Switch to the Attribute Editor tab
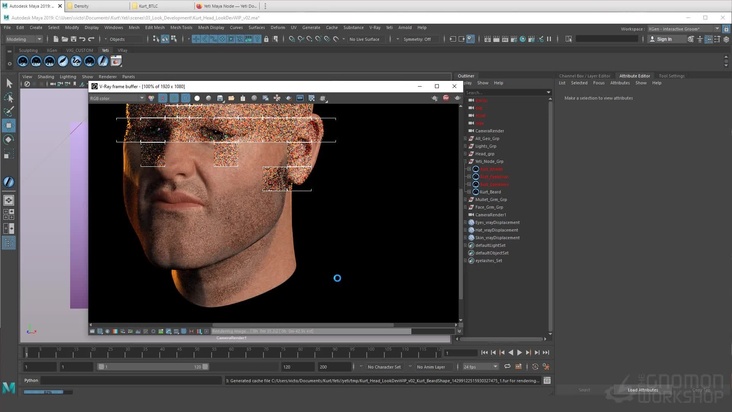 tap(634, 76)
